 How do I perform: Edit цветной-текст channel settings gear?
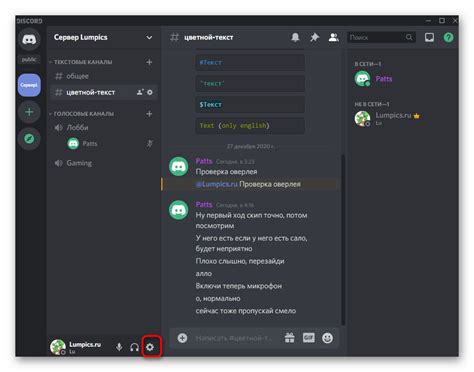pyautogui.click(x=150, y=92)
